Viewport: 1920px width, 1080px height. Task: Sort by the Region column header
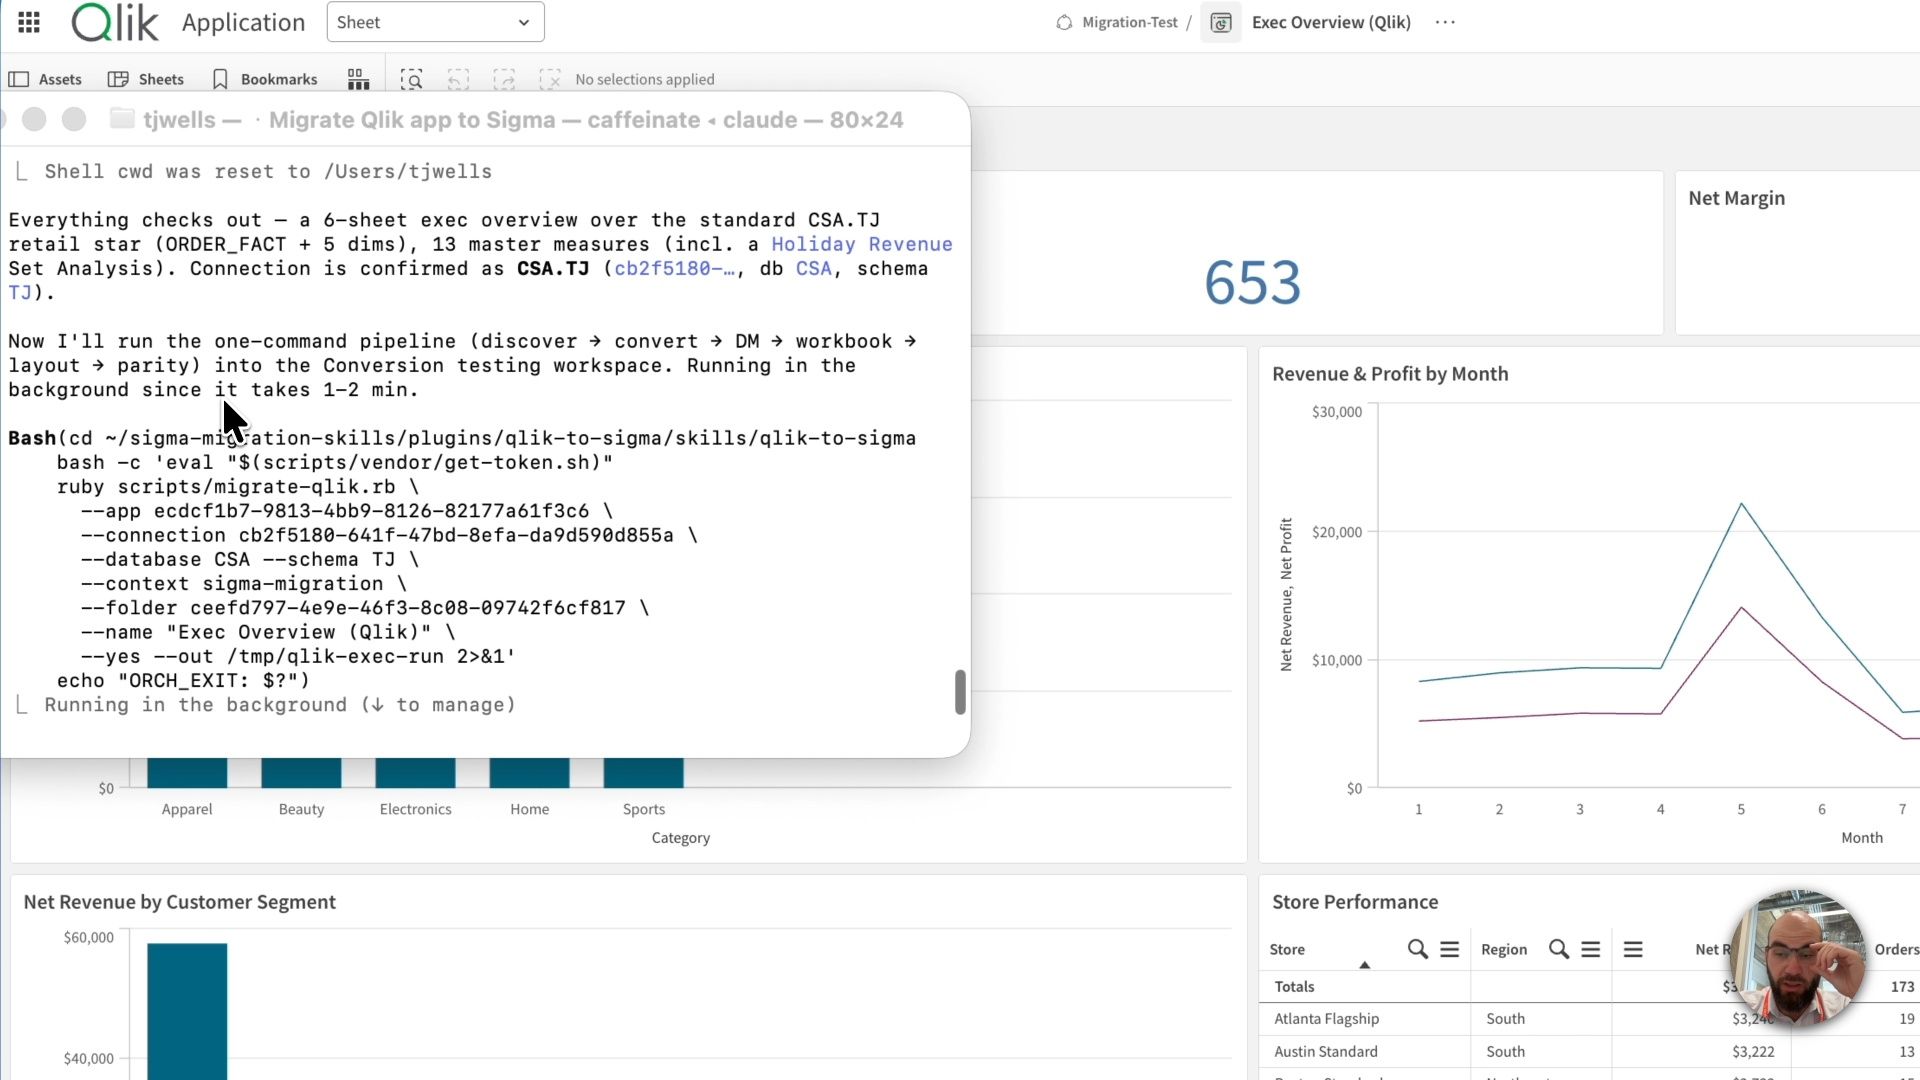point(1504,949)
